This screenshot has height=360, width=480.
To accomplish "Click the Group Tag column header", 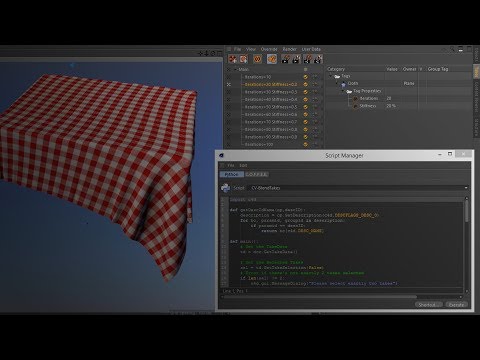I will (438, 69).
